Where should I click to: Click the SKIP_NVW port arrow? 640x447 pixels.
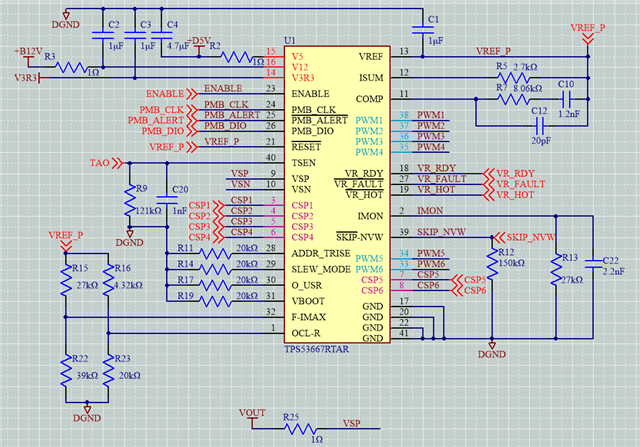498,237
